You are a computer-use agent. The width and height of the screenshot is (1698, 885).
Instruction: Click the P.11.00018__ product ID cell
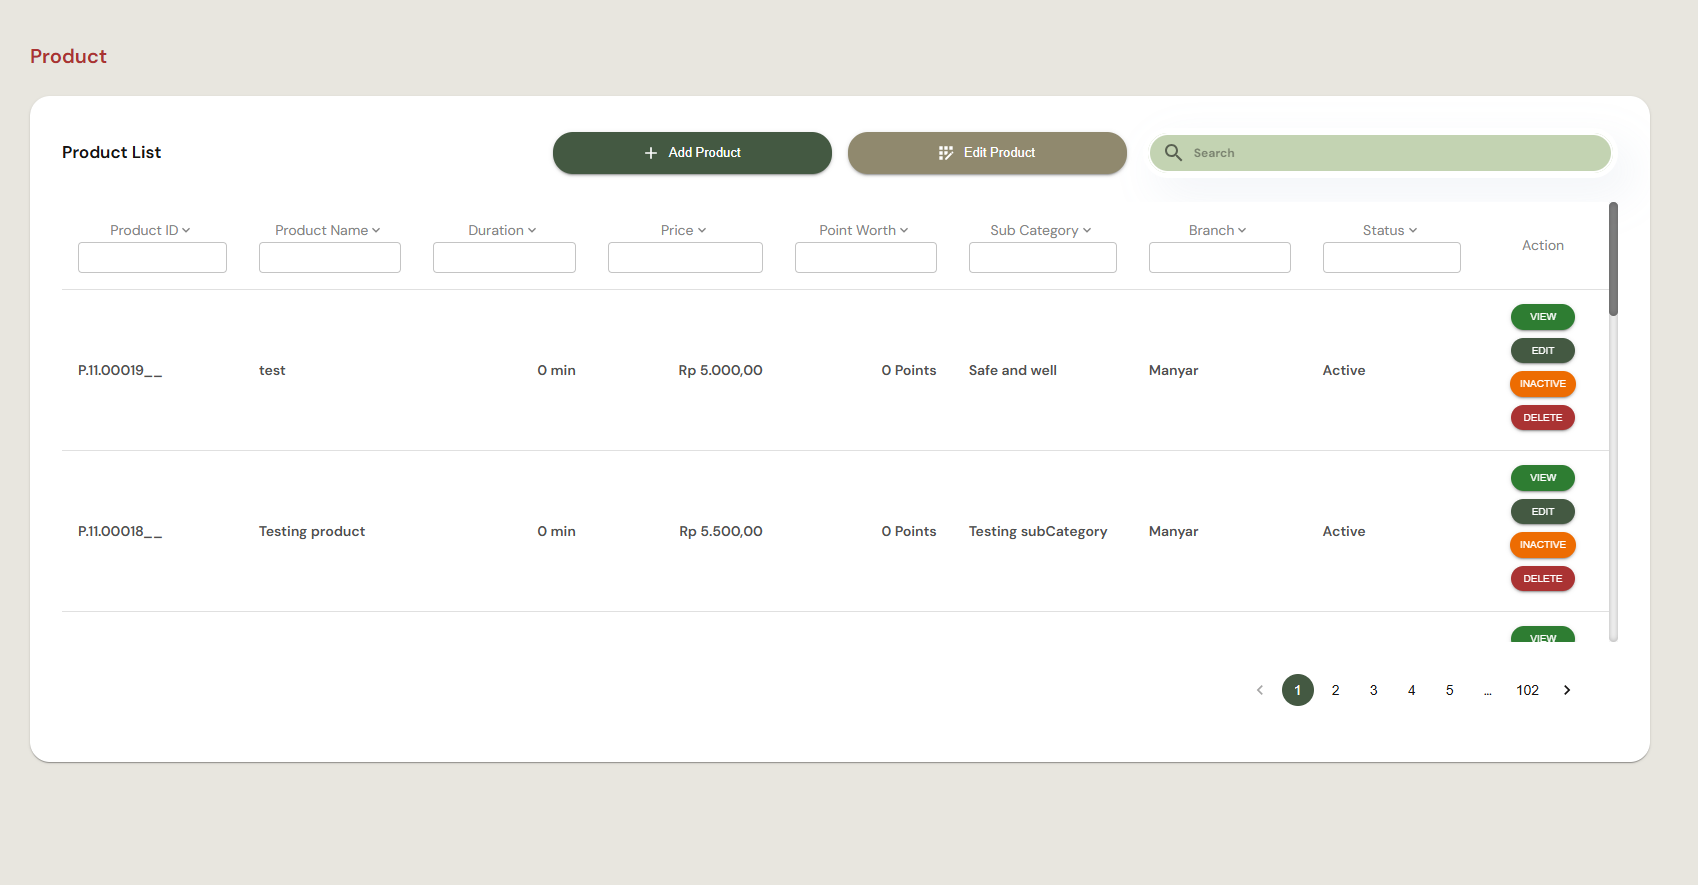(x=120, y=531)
